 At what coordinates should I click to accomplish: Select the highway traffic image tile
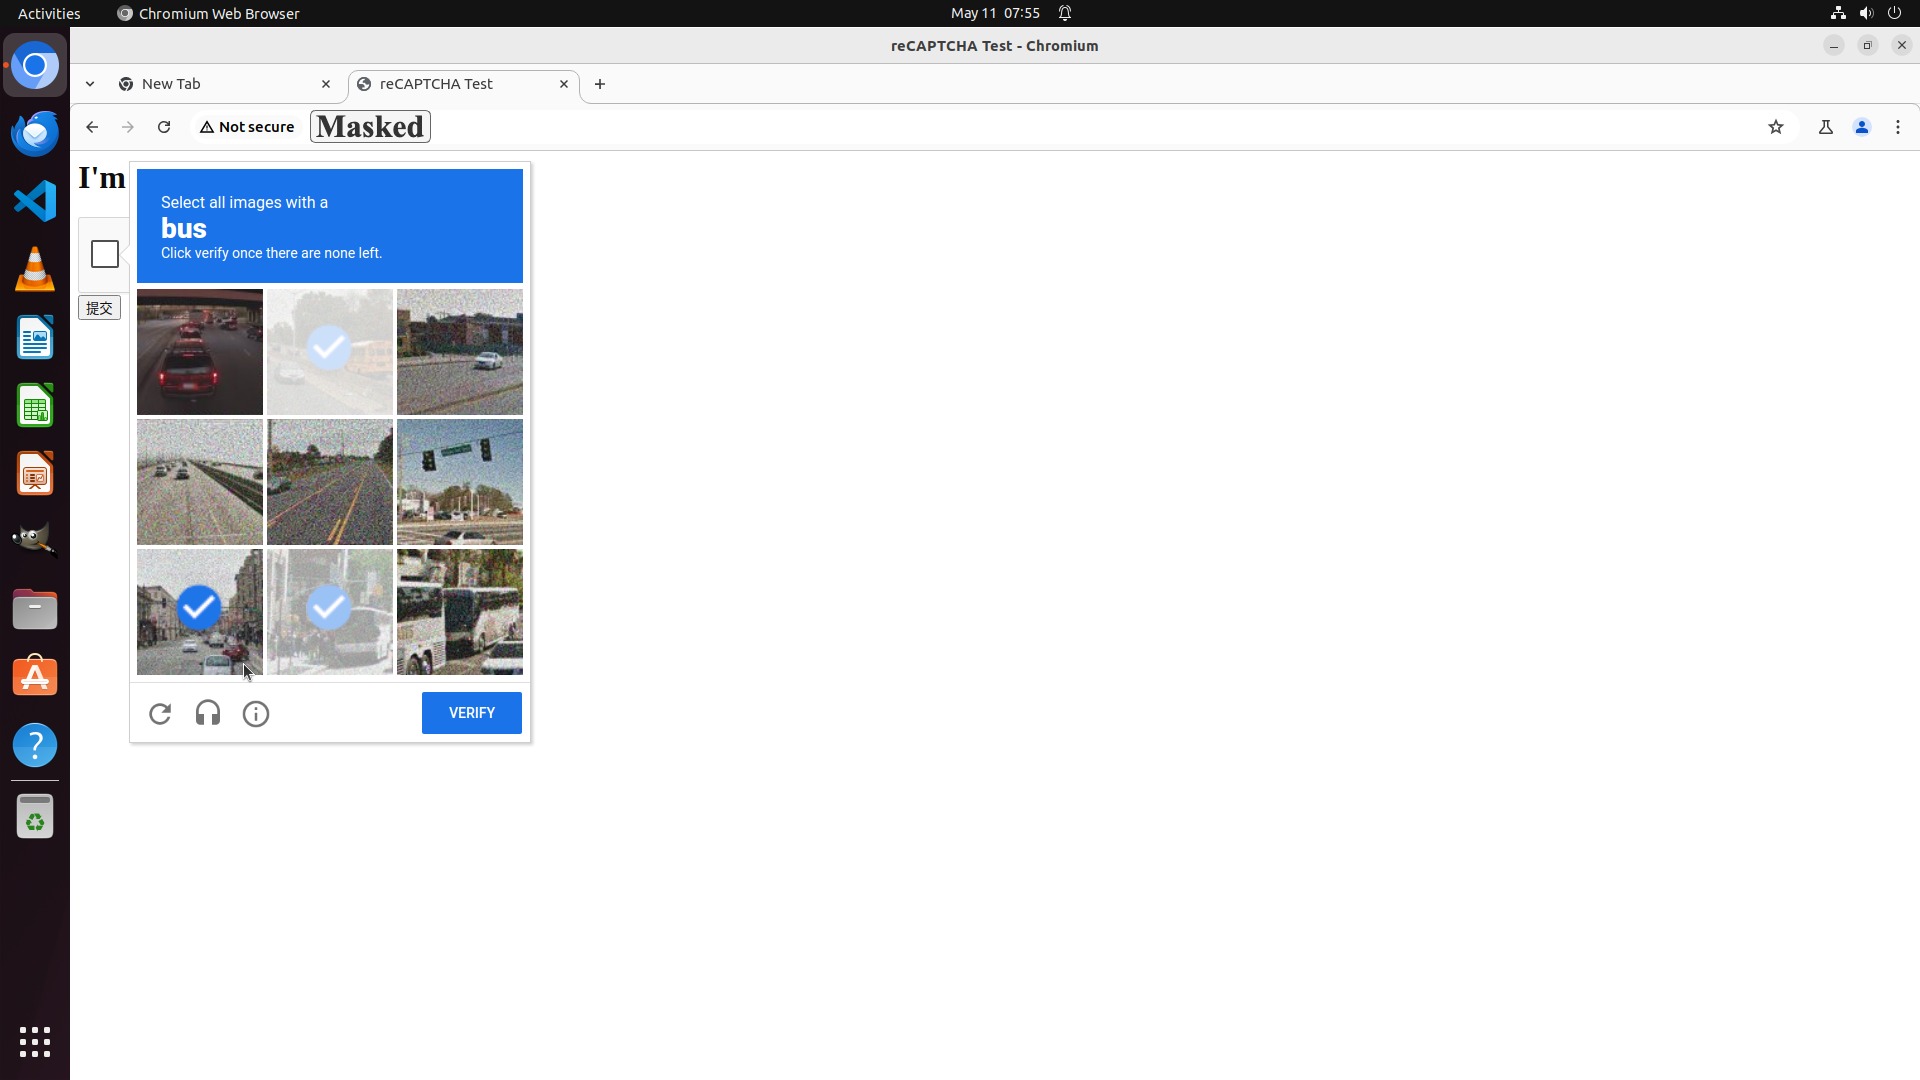[200, 482]
